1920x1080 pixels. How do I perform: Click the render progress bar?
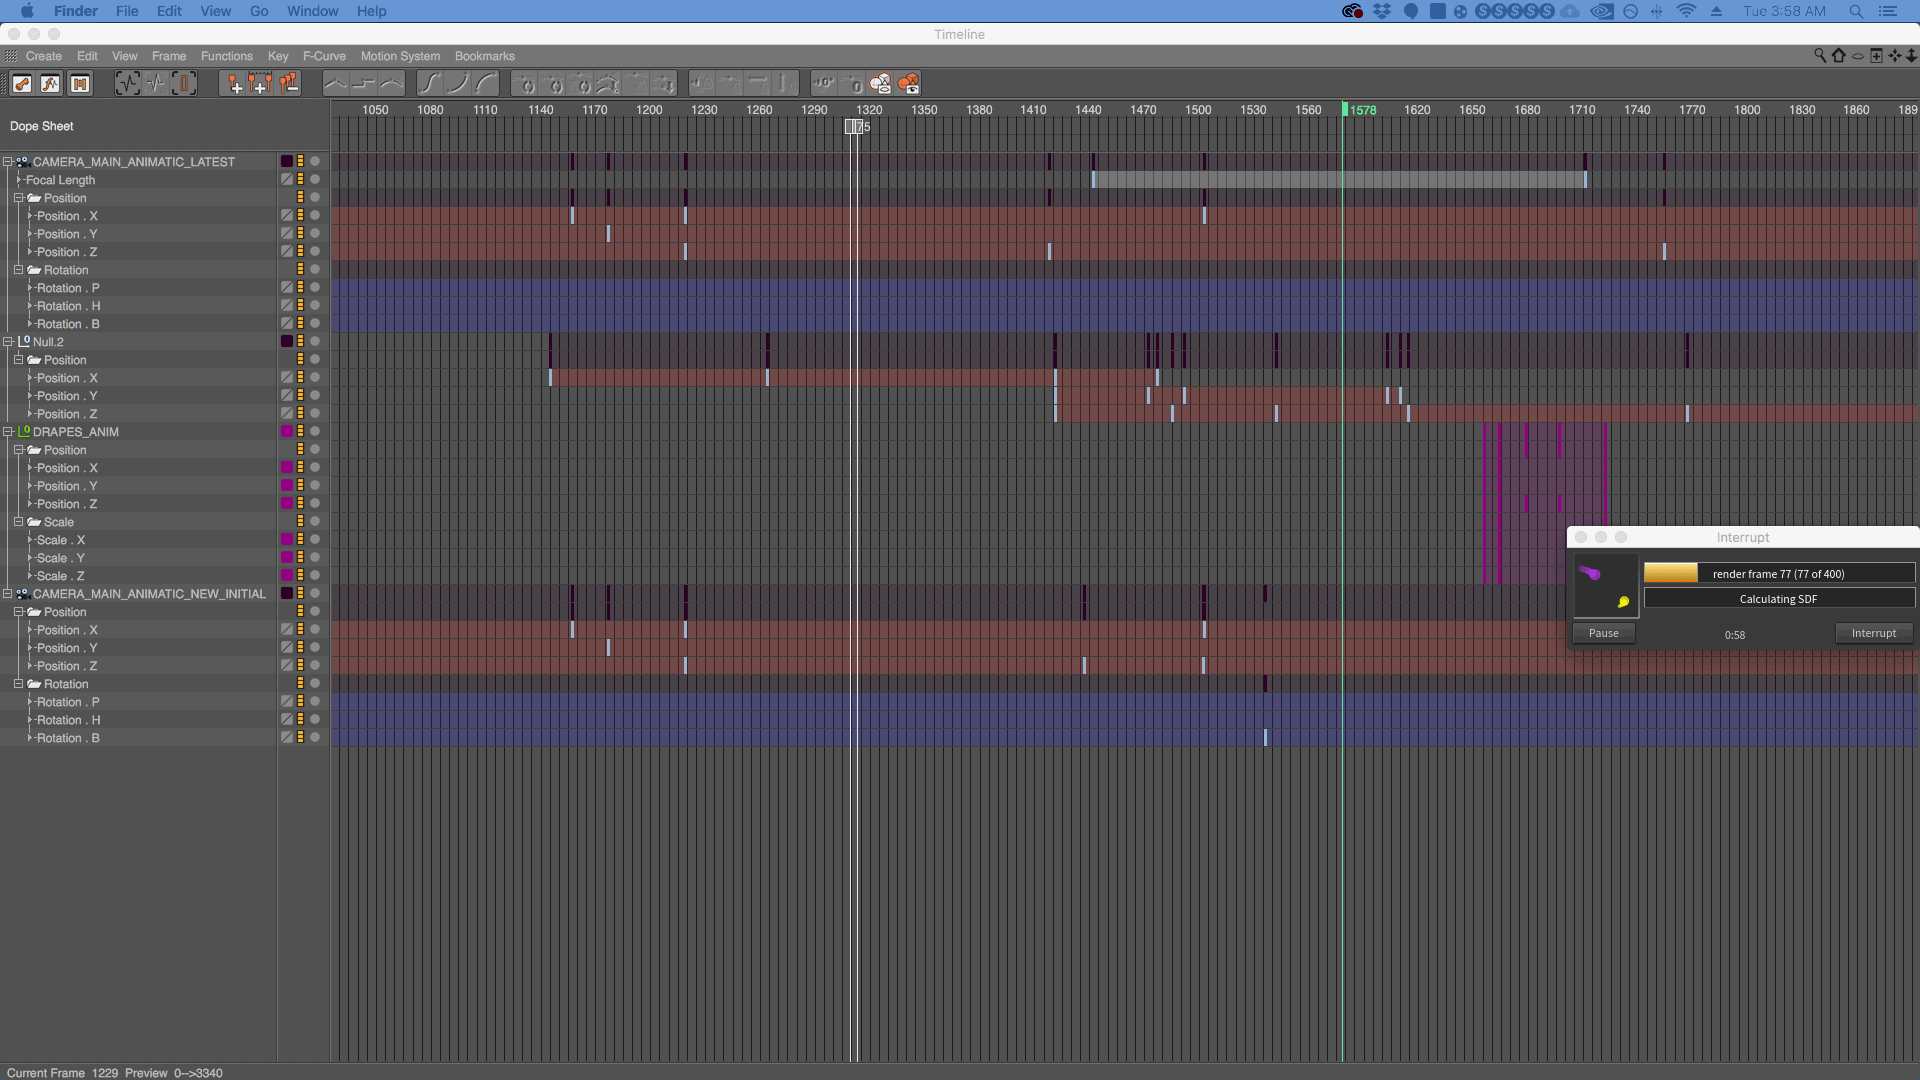point(1779,573)
